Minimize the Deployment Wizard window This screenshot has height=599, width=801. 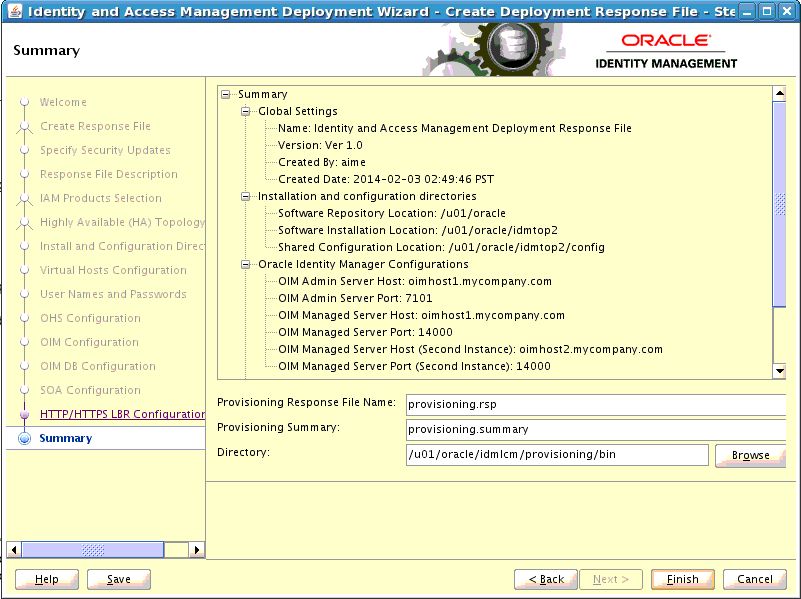click(747, 11)
